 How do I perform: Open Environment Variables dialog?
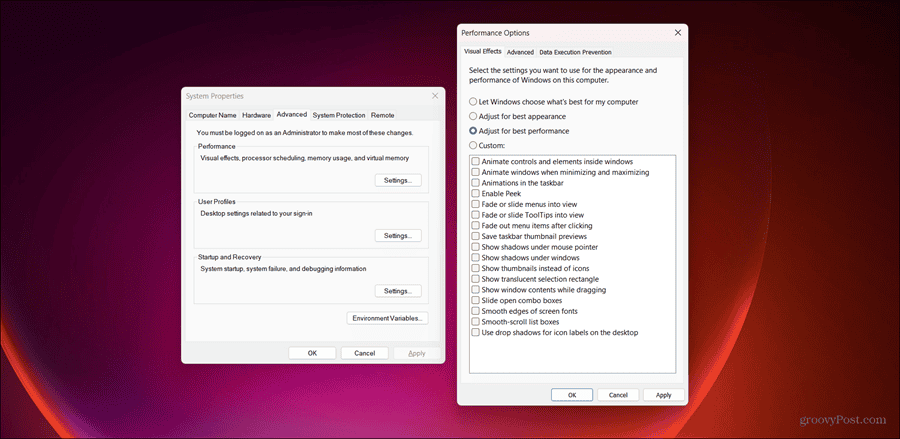(x=387, y=318)
